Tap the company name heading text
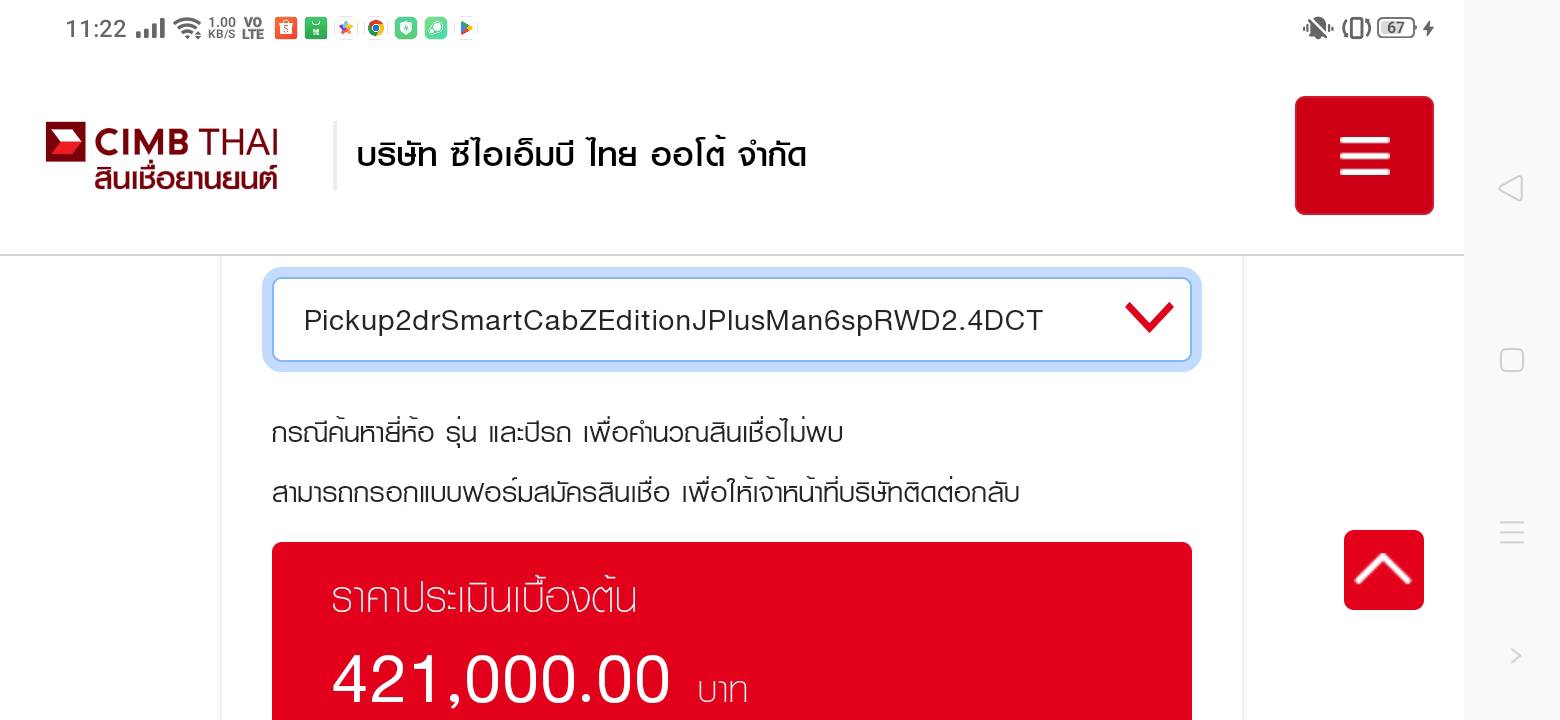Viewport: 1560px width, 720px height. tap(581, 156)
